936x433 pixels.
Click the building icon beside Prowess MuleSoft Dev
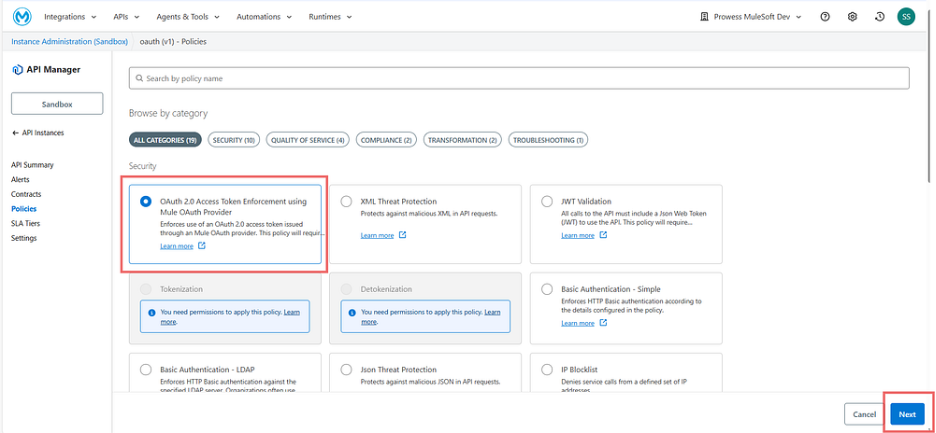(x=704, y=17)
